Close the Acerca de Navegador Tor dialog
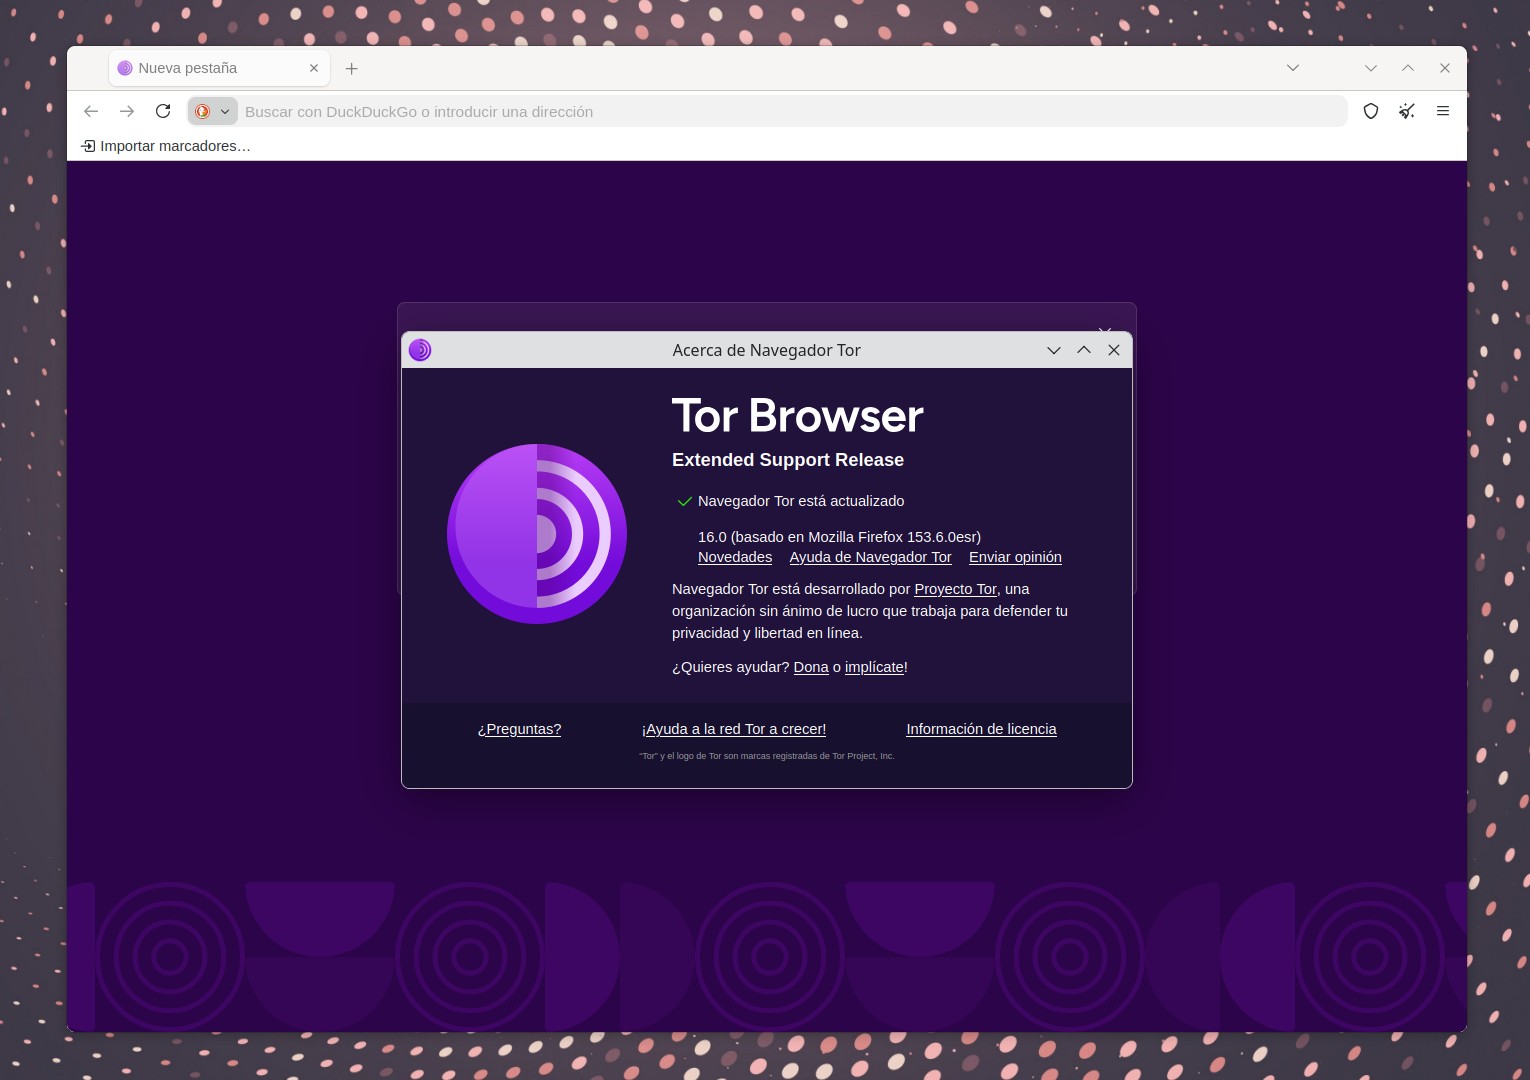 click(x=1114, y=350)
